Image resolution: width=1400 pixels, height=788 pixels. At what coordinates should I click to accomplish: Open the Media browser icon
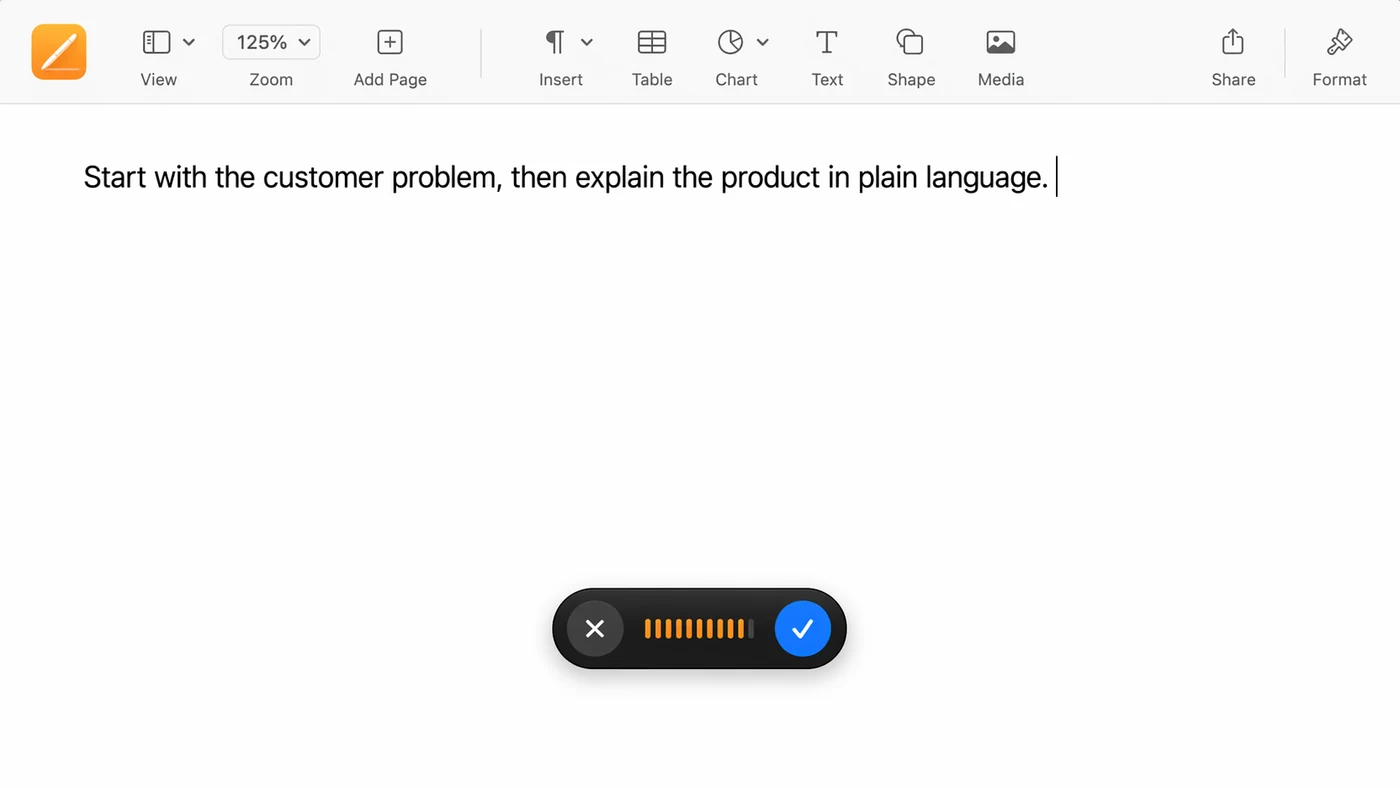[x=1000, y=42]
